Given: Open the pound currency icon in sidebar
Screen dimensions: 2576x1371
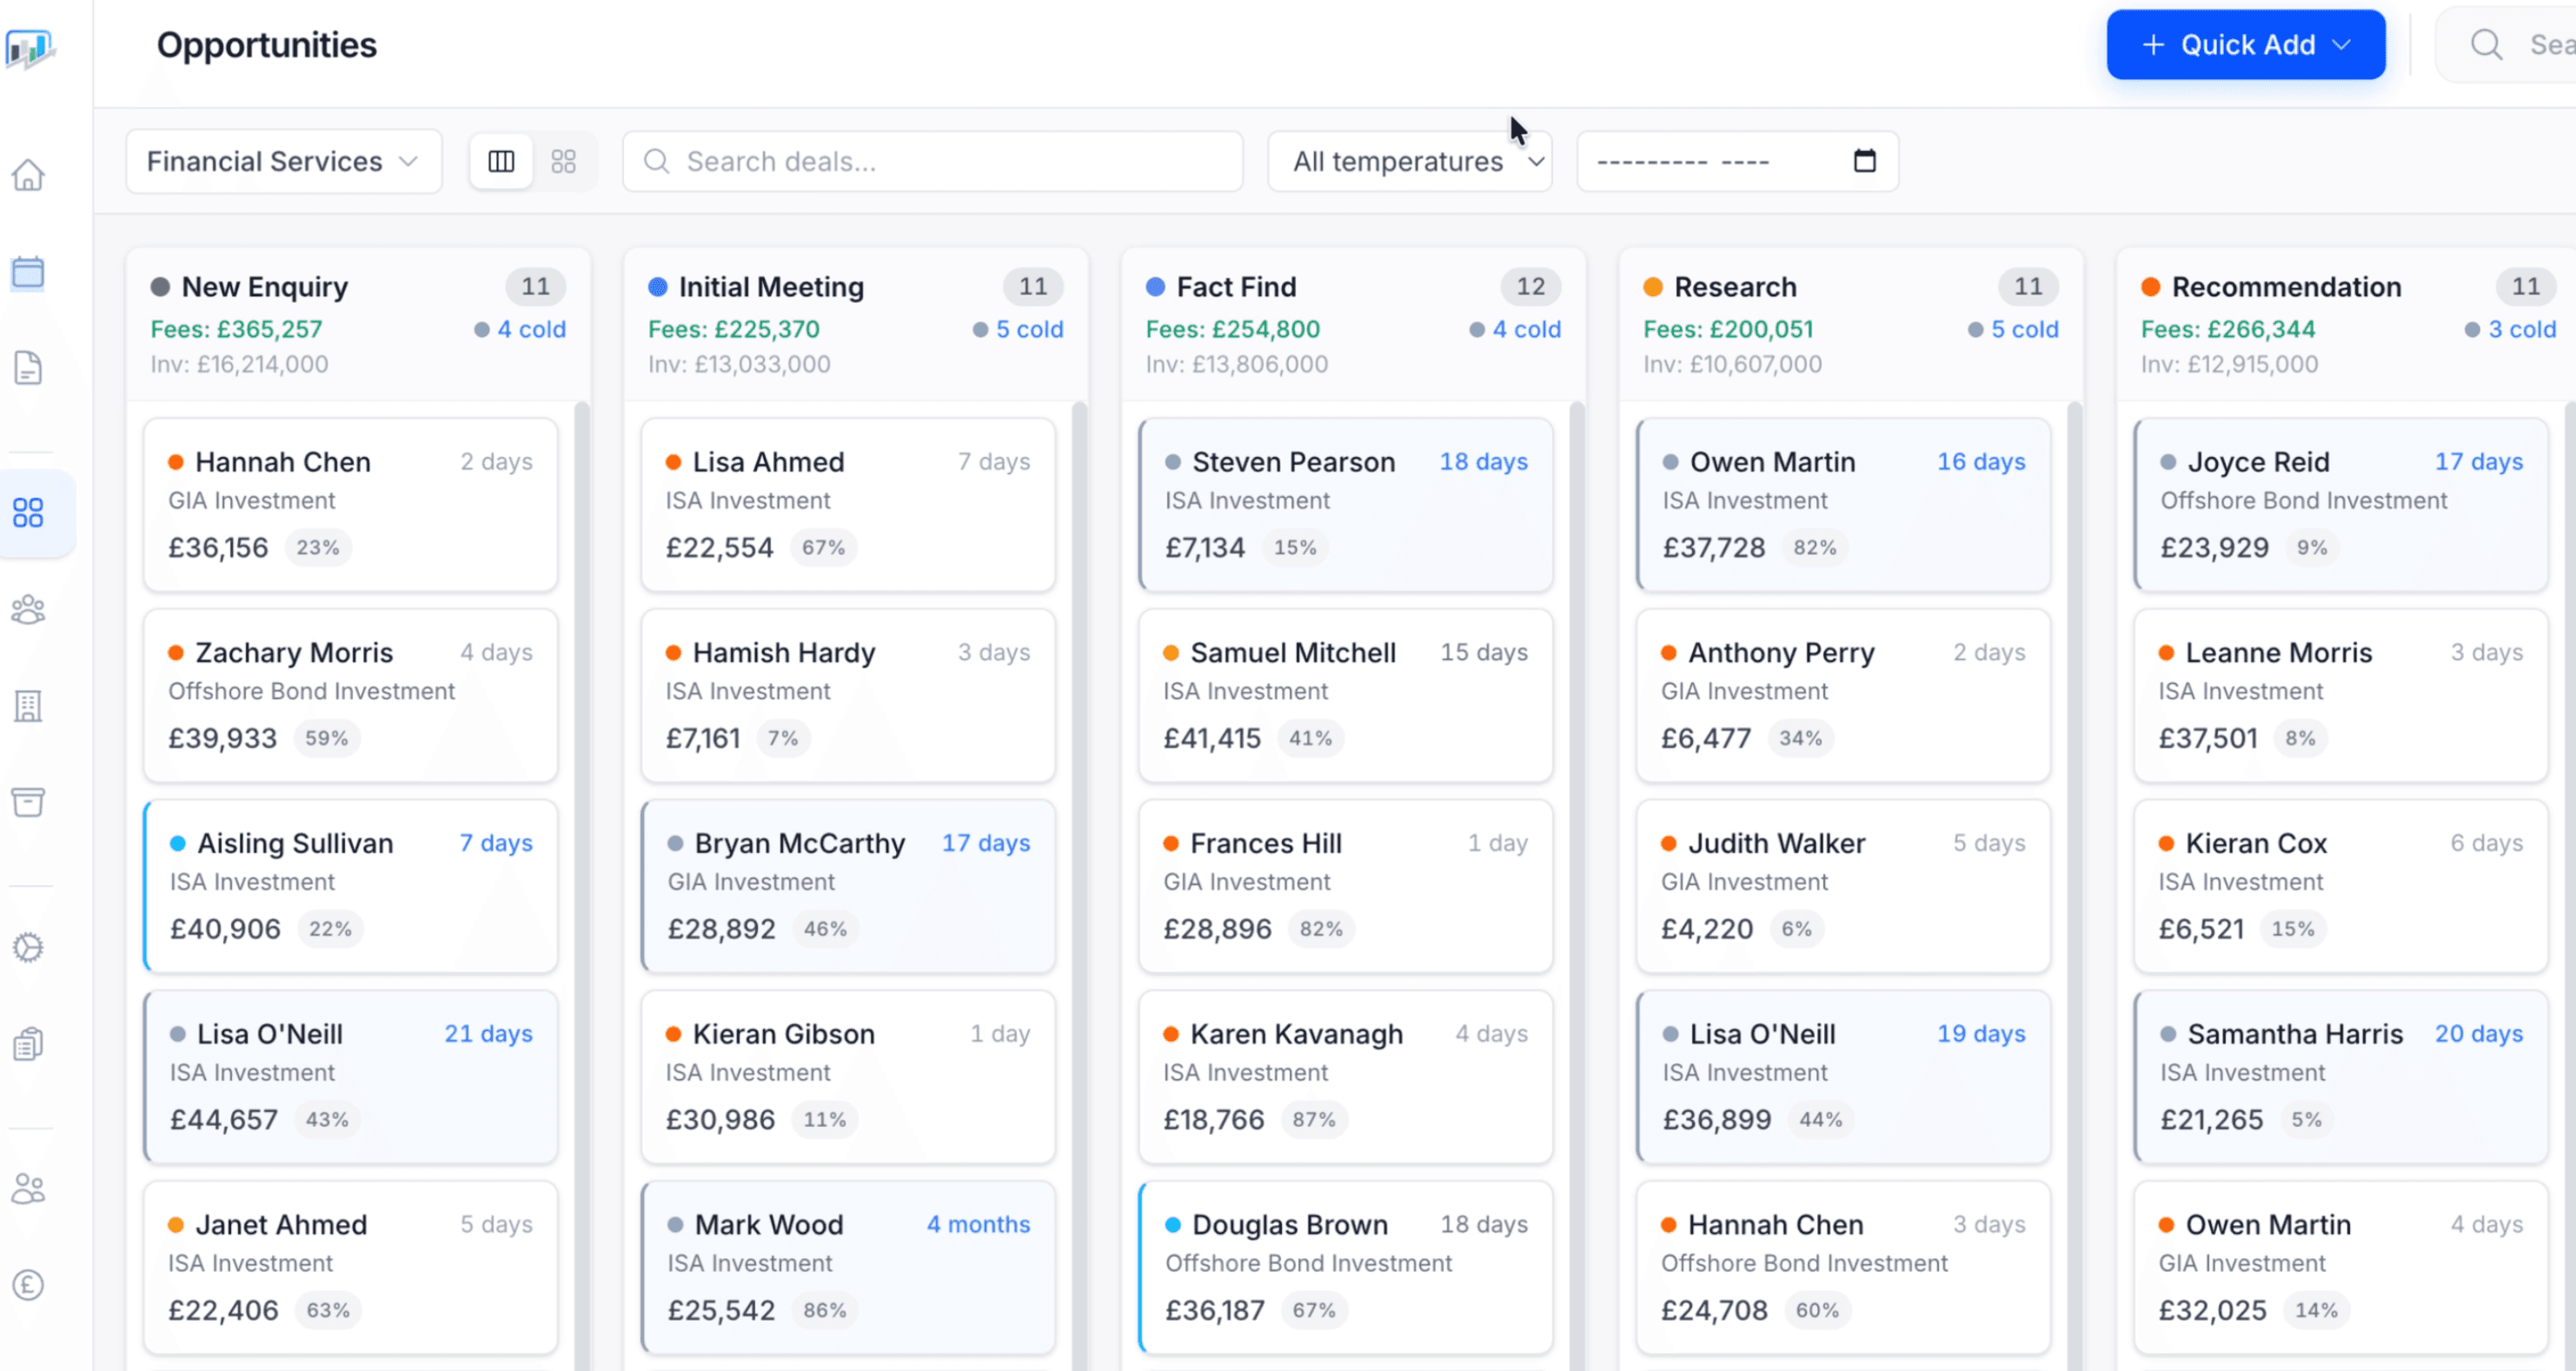Looking at the screenshot, I should (28, 1284).
